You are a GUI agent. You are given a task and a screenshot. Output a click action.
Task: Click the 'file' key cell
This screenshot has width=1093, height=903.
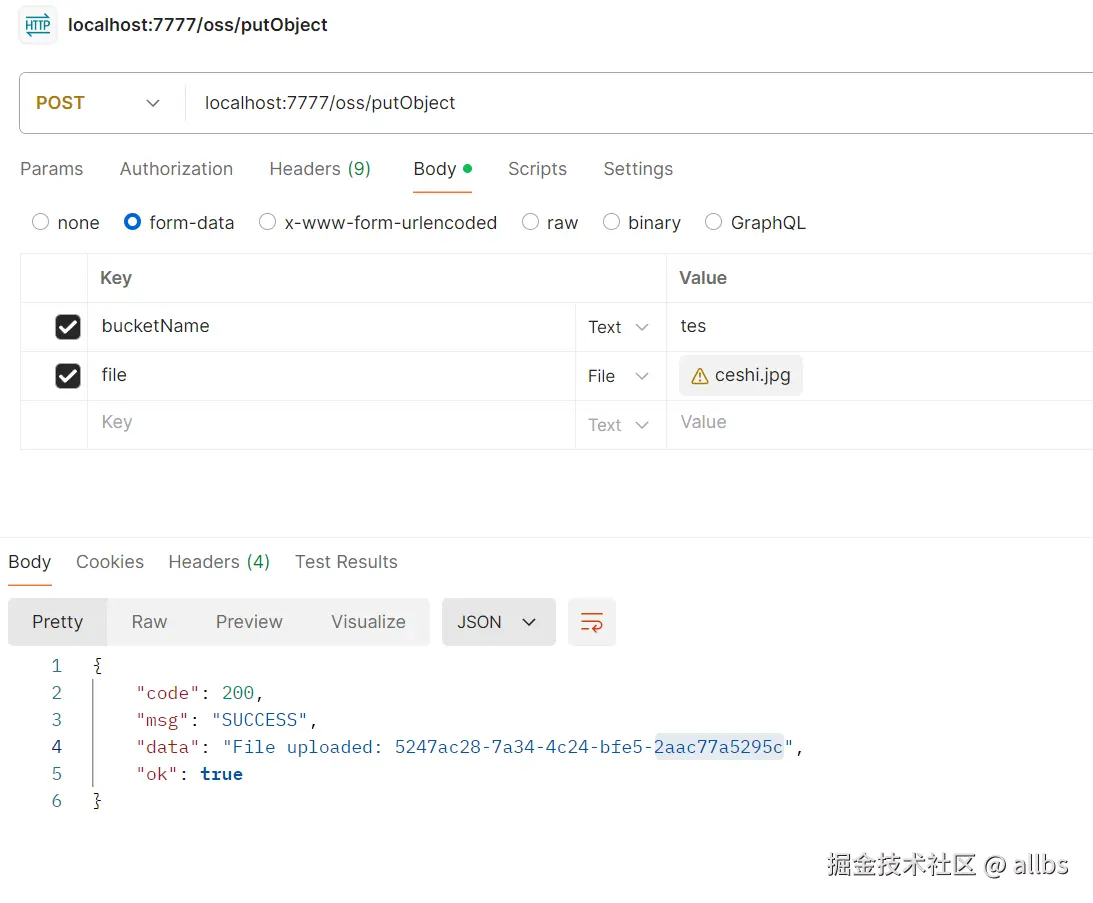[x=331, y=376]
